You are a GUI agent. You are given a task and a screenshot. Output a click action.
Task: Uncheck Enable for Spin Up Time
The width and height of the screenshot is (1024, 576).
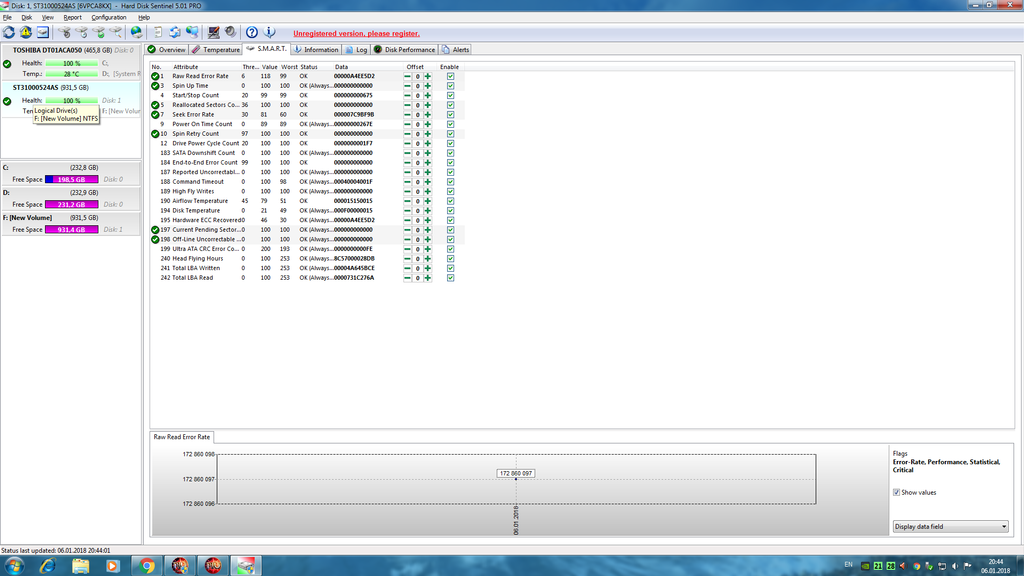(x=451, y=86)
